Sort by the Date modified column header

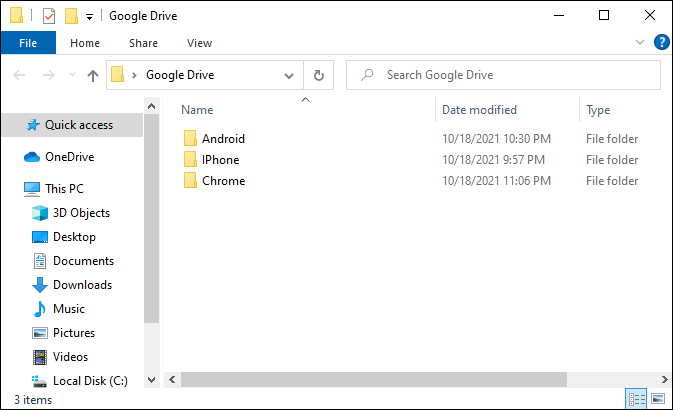point(479,110)
